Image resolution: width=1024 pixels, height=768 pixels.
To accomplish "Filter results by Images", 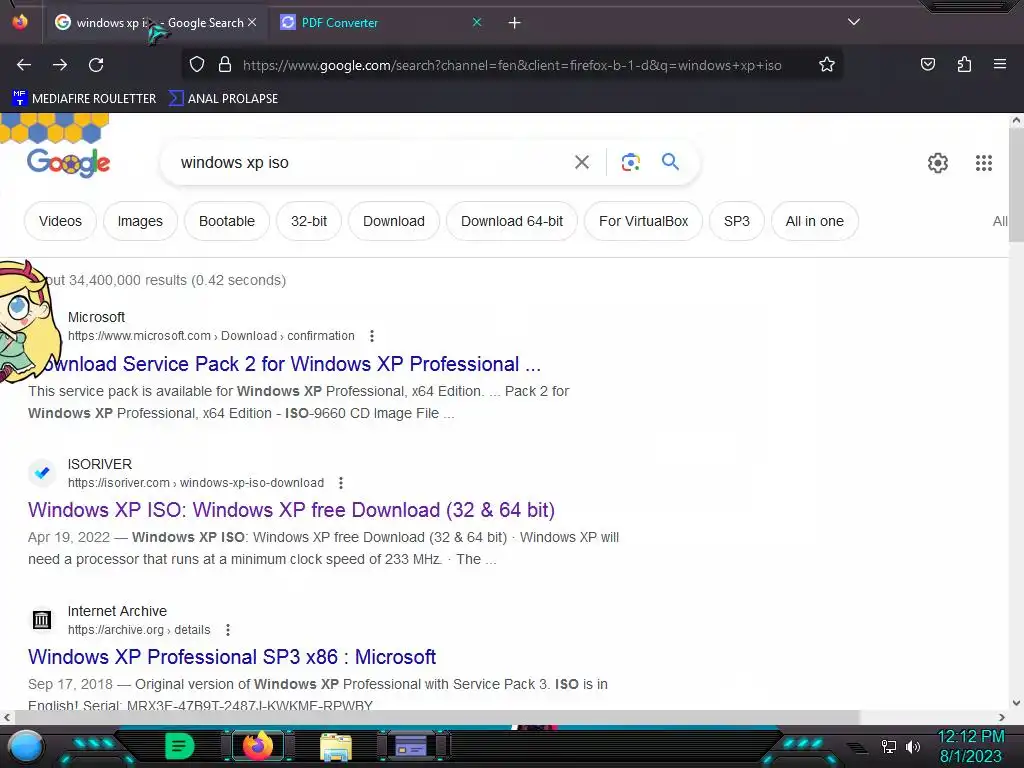I will pos(140,221).
